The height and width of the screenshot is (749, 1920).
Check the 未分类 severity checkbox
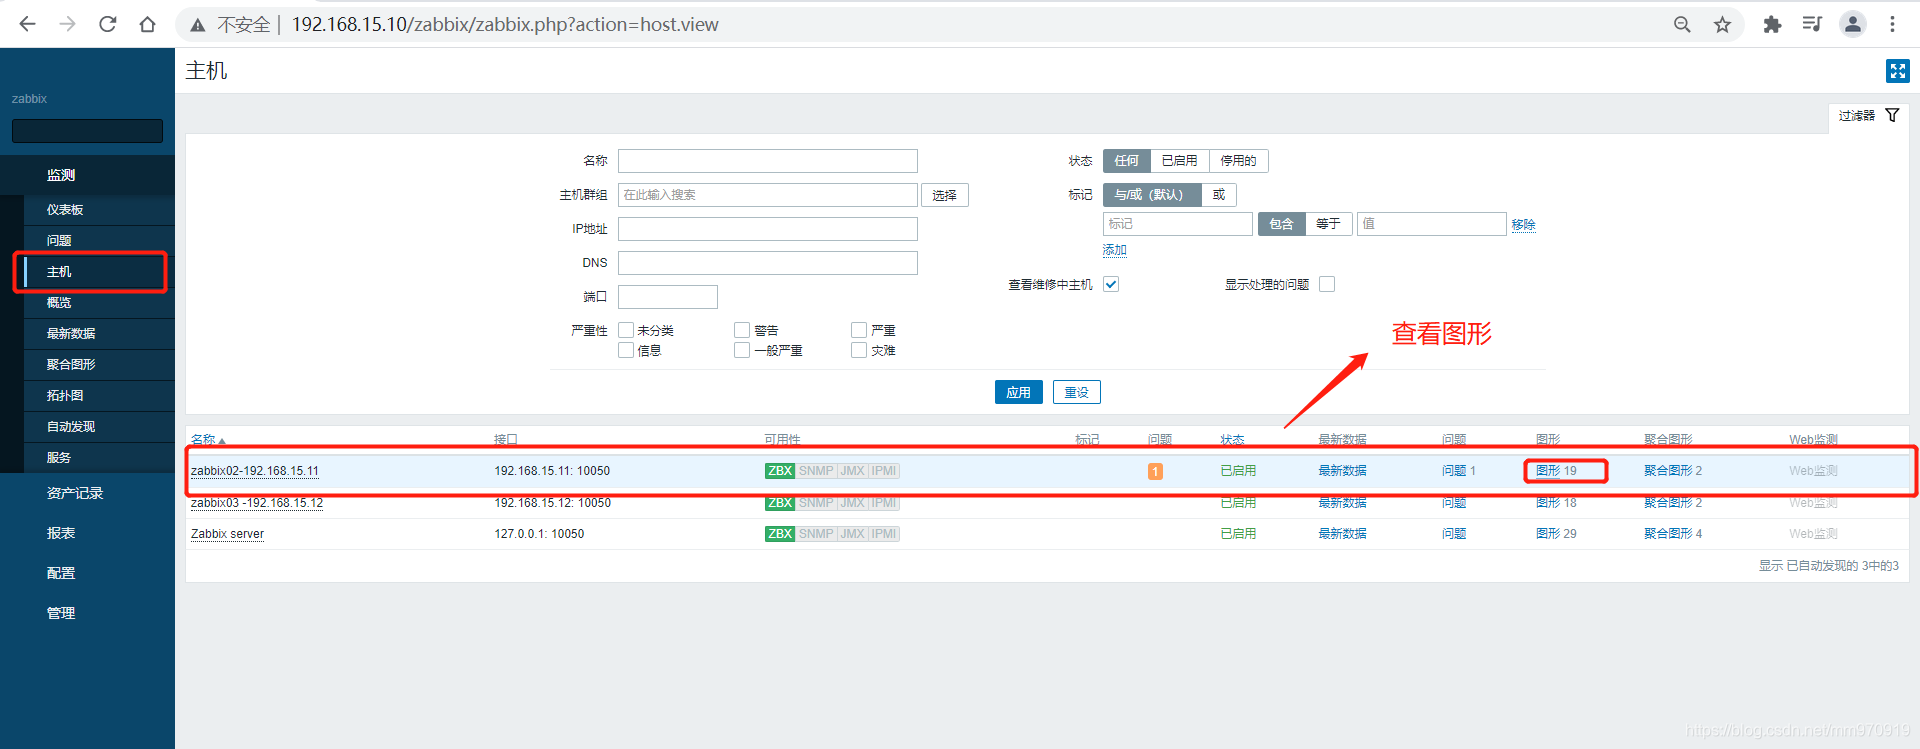(626, 330)
